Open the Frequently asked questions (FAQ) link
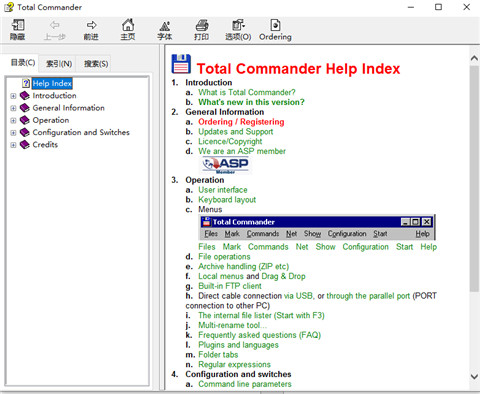The image size is (480, 394). click(260, 335)
